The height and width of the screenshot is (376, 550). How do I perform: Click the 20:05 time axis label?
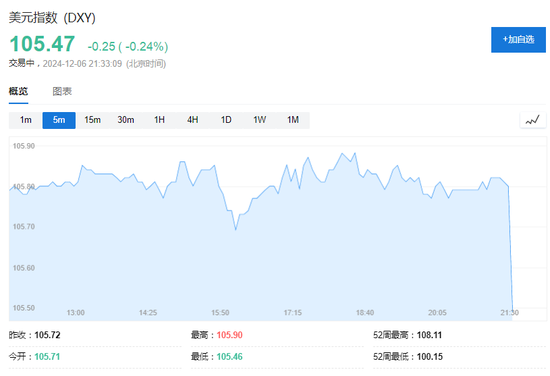437,313
